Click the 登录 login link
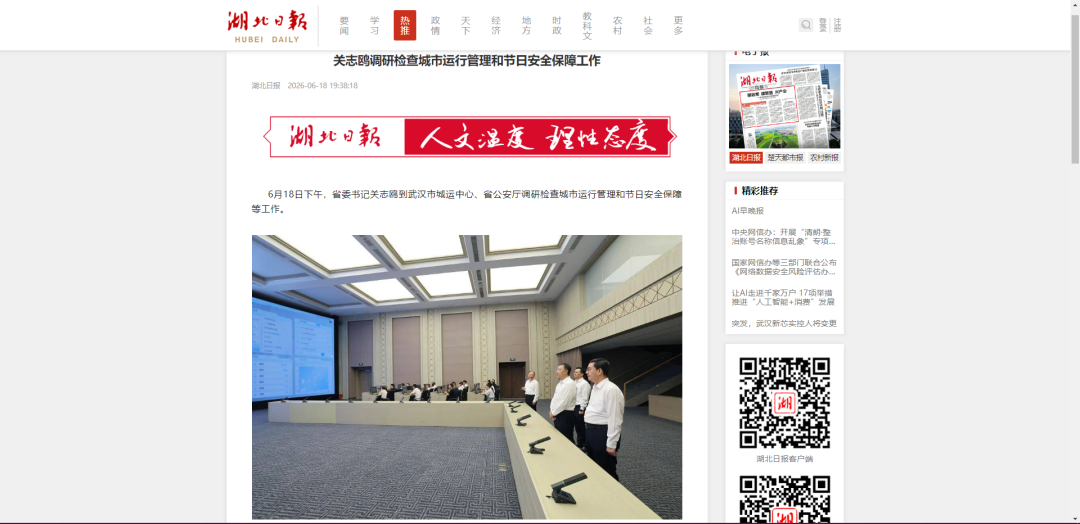This screenshot has width=1080, height=524. tap(823, 25)
